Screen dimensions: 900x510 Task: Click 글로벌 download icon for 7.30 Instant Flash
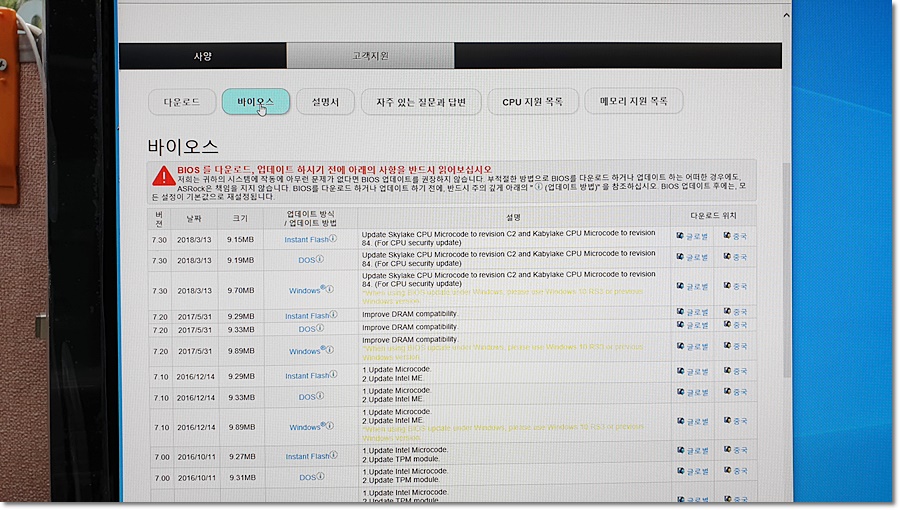click(680, 236)
